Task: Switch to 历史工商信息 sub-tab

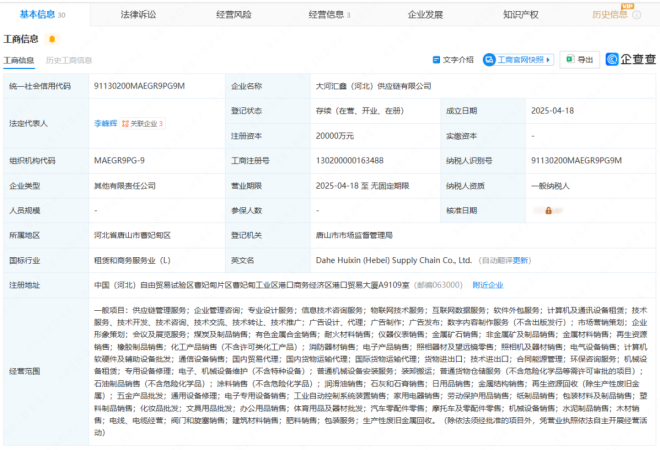Action: (x=68, y=60)
